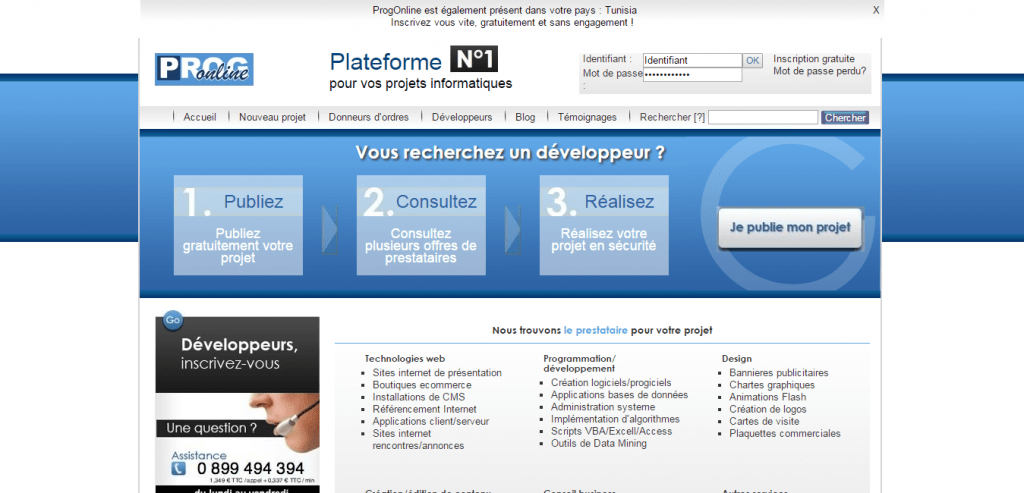
Task: Go to the Accueil menu item
Action: coord(200,118)
